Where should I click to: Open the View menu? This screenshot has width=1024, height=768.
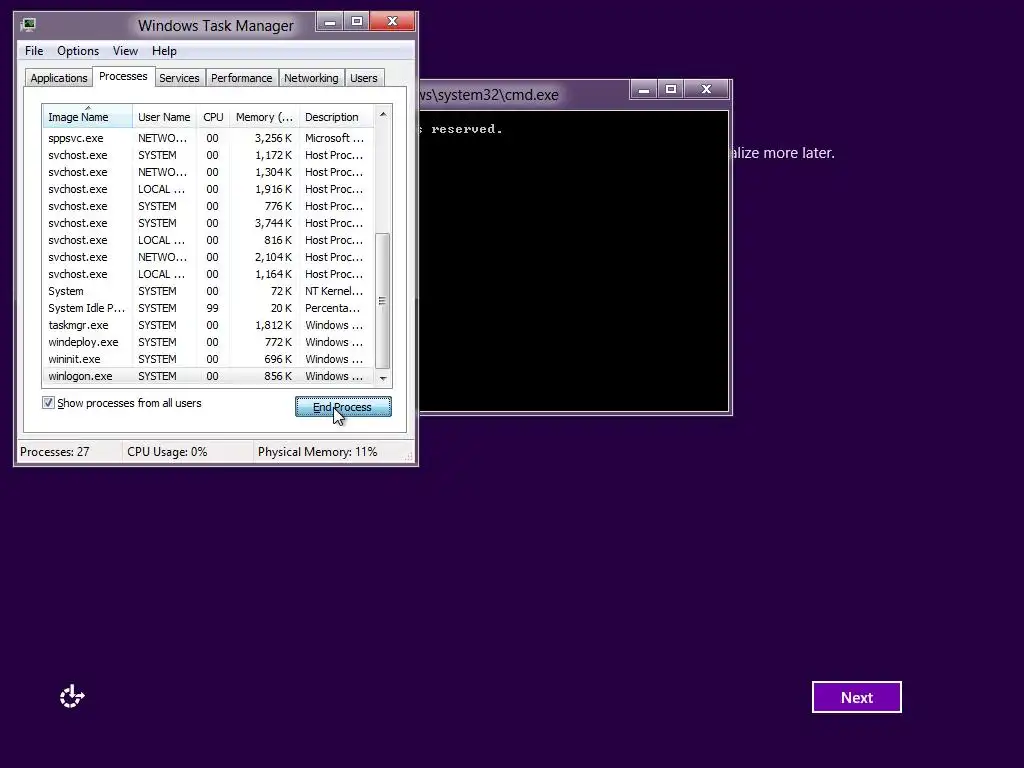pyautogui.click(x=125, y=51)
